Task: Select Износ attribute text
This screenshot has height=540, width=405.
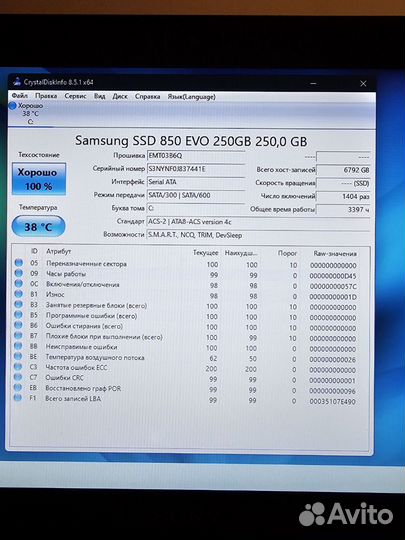Action: pyautogui.click(x=55, y=295)
